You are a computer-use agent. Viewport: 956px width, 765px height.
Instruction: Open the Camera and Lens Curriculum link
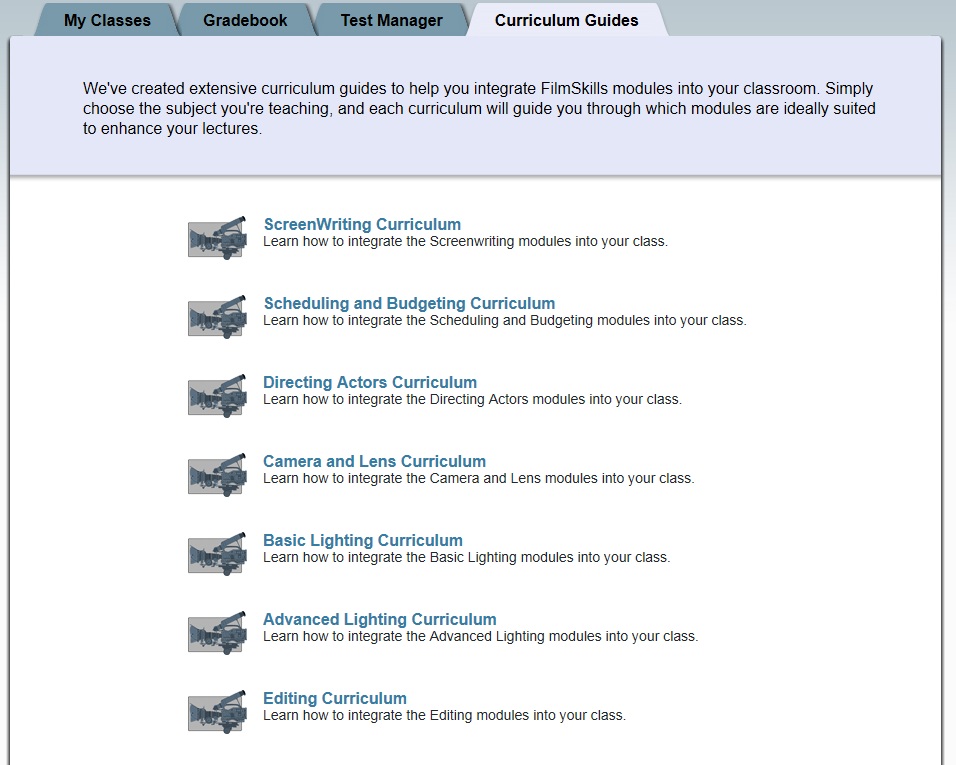click(374, 461)
